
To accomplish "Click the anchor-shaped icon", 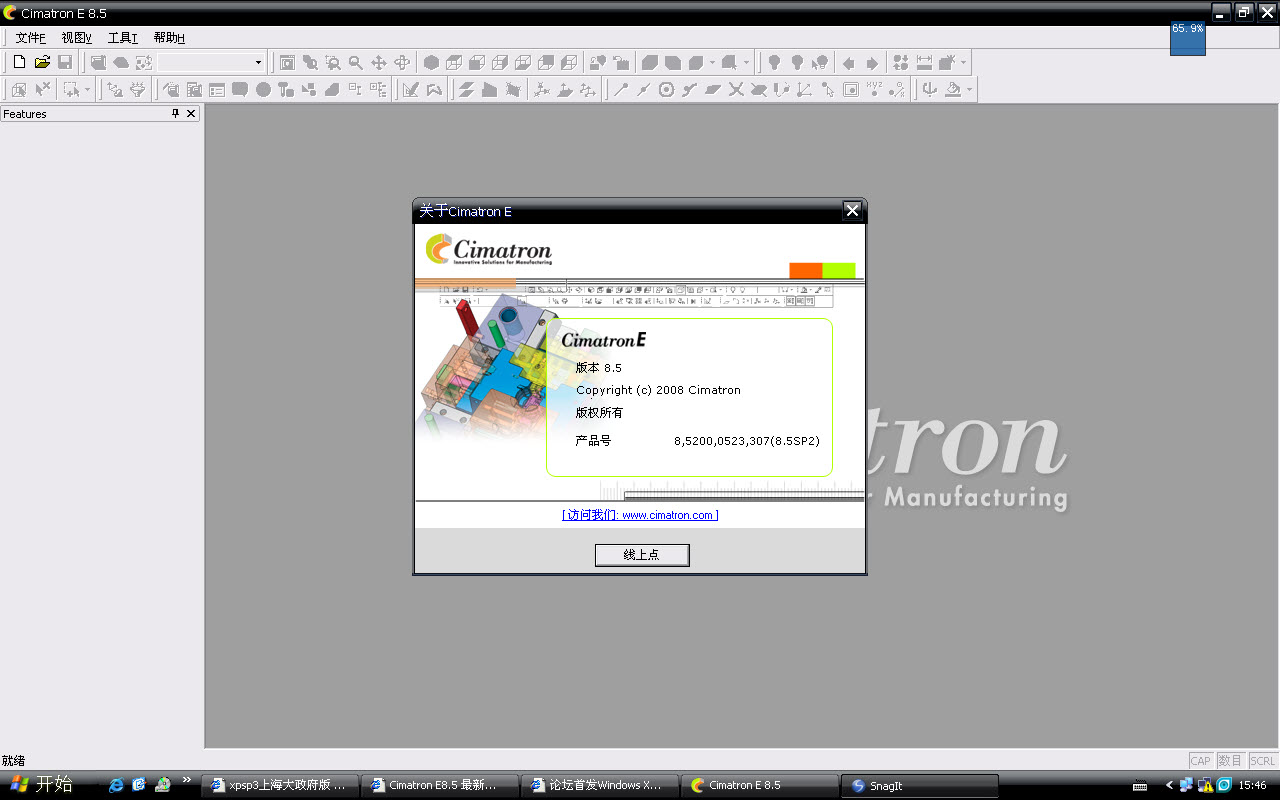I will tap(930, 89).
